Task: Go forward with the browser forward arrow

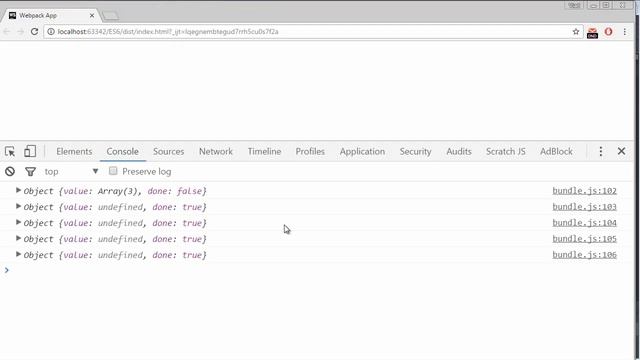Action: (20, 31)
